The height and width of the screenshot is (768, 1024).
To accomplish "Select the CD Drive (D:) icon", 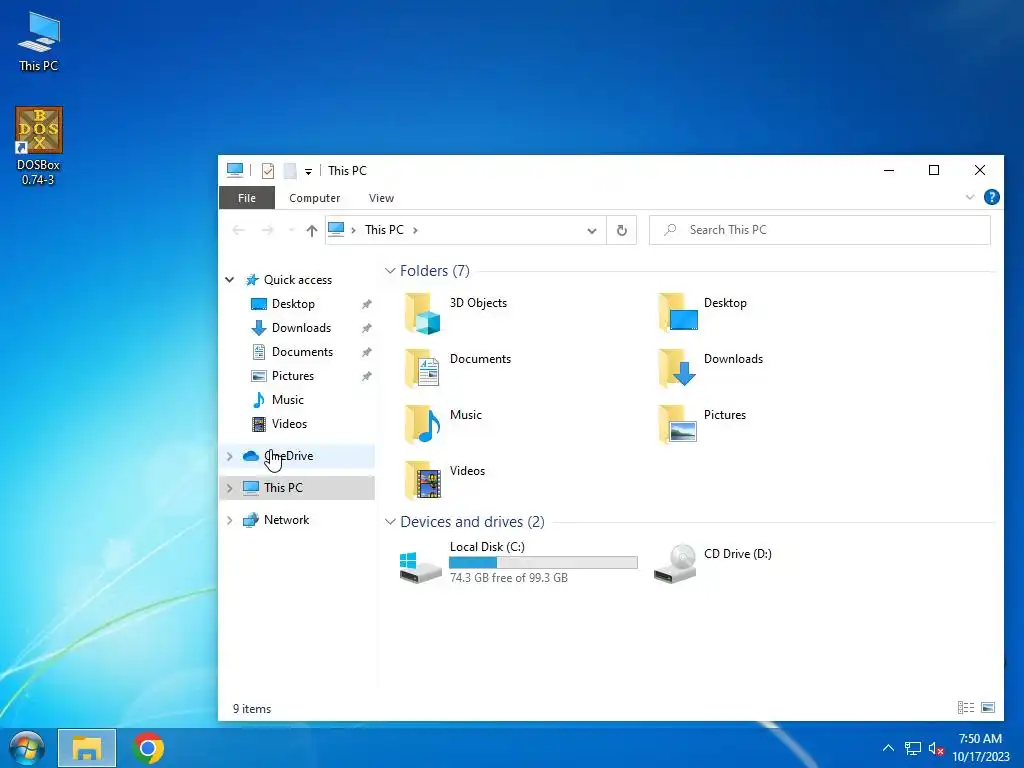I will pos(675,564).
